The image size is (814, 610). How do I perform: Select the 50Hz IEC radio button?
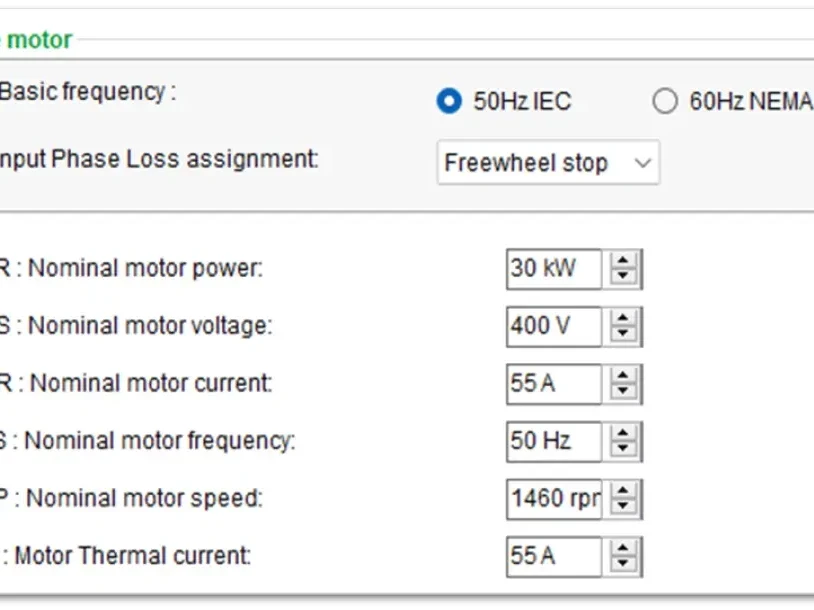[450, 101]
